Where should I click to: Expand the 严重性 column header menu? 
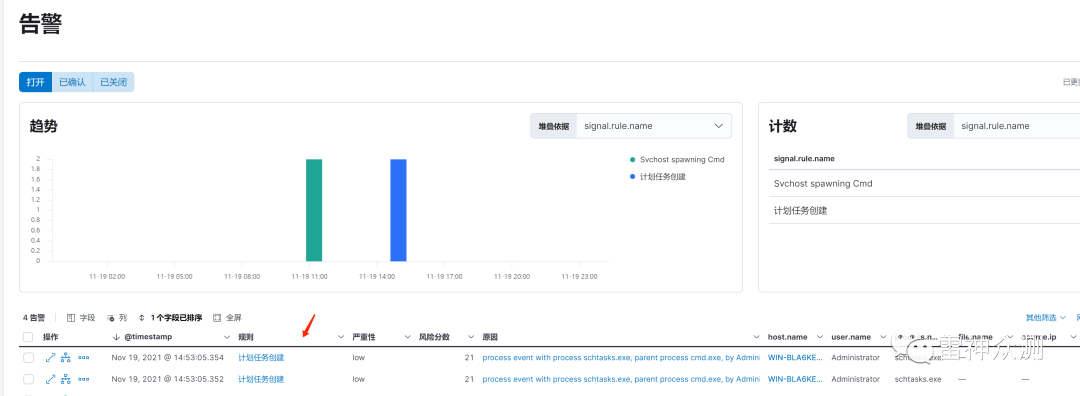[407, 337]
